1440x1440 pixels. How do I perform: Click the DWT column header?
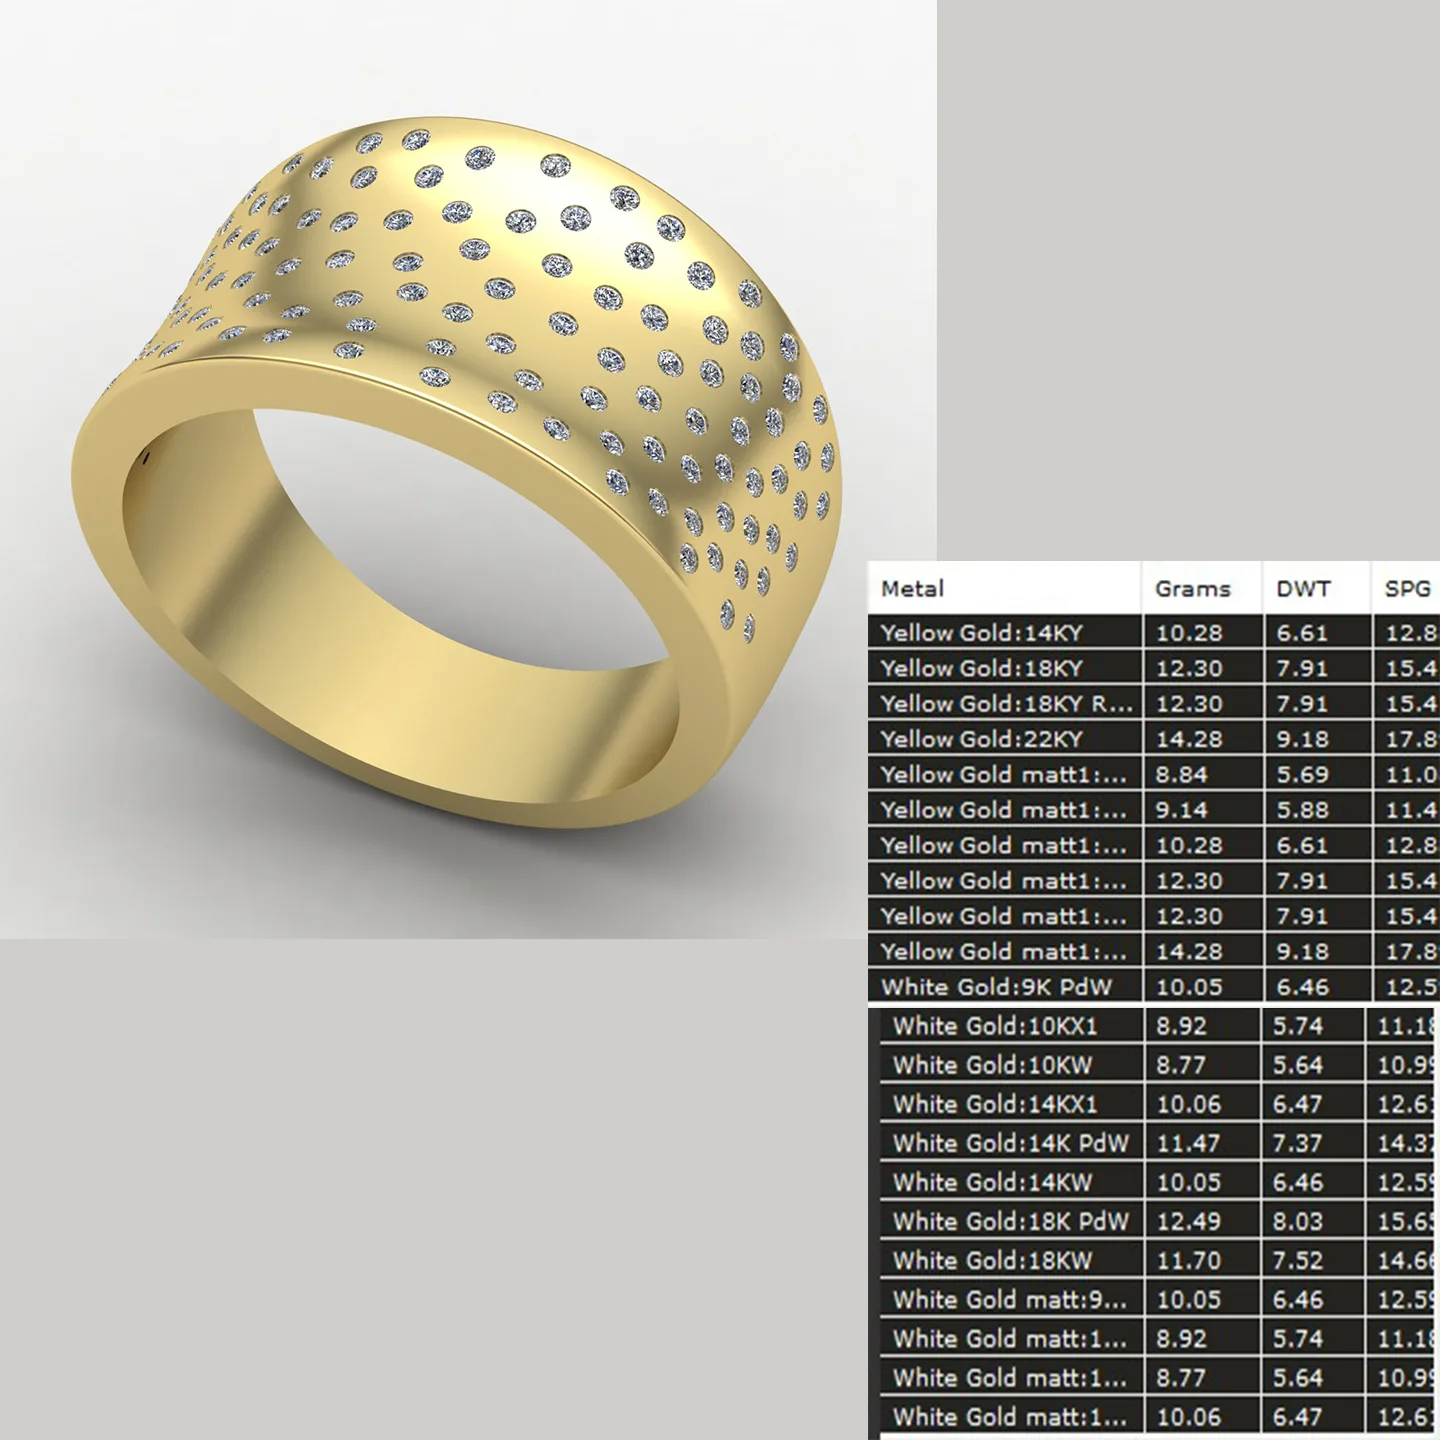point(1303,589)
